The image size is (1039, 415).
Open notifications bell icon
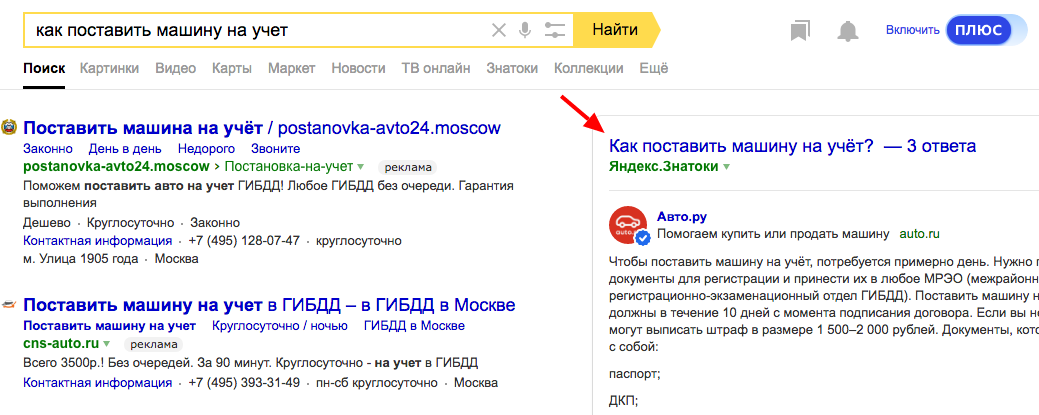click(848, 30)
